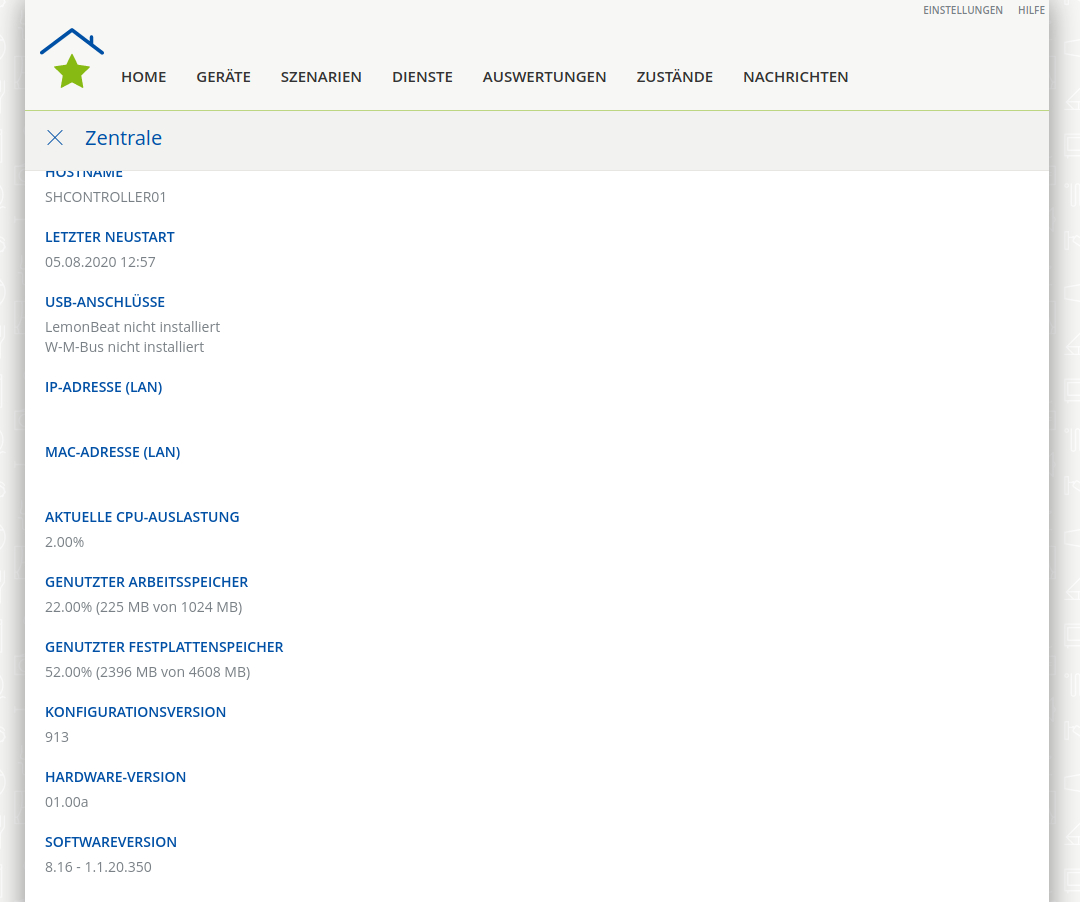Open the HOME menu item
Screen dimensions: 1080x902
144,77
